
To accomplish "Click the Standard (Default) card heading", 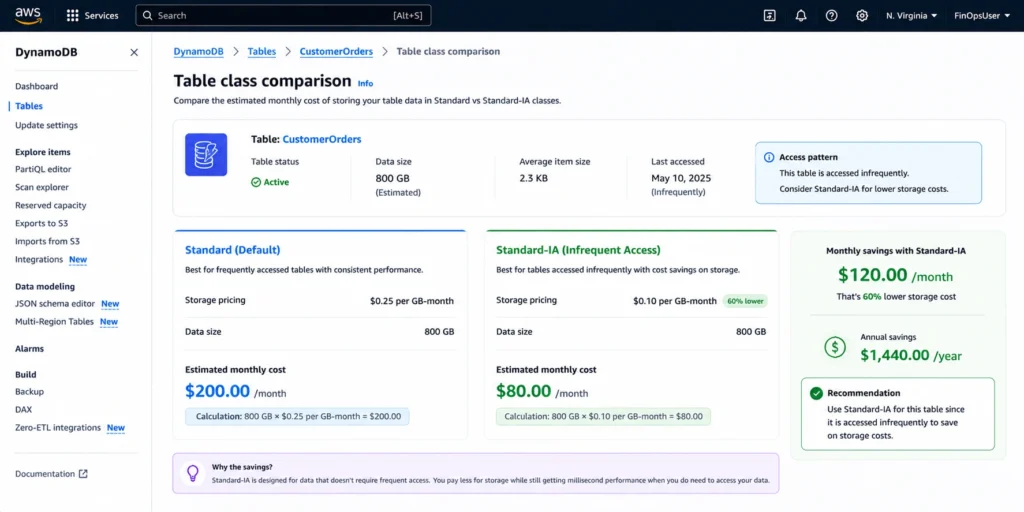I will click(232, 250).
